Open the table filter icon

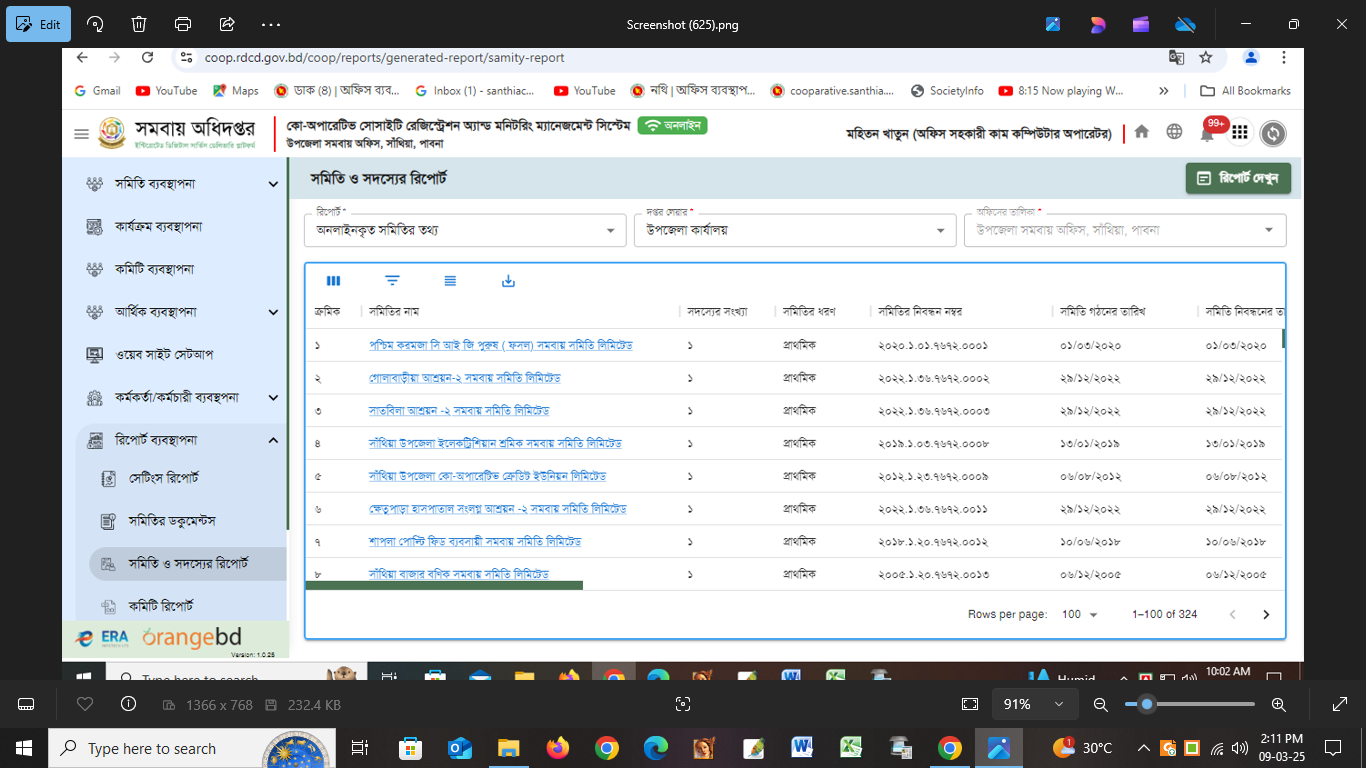[x=392, y=282]
